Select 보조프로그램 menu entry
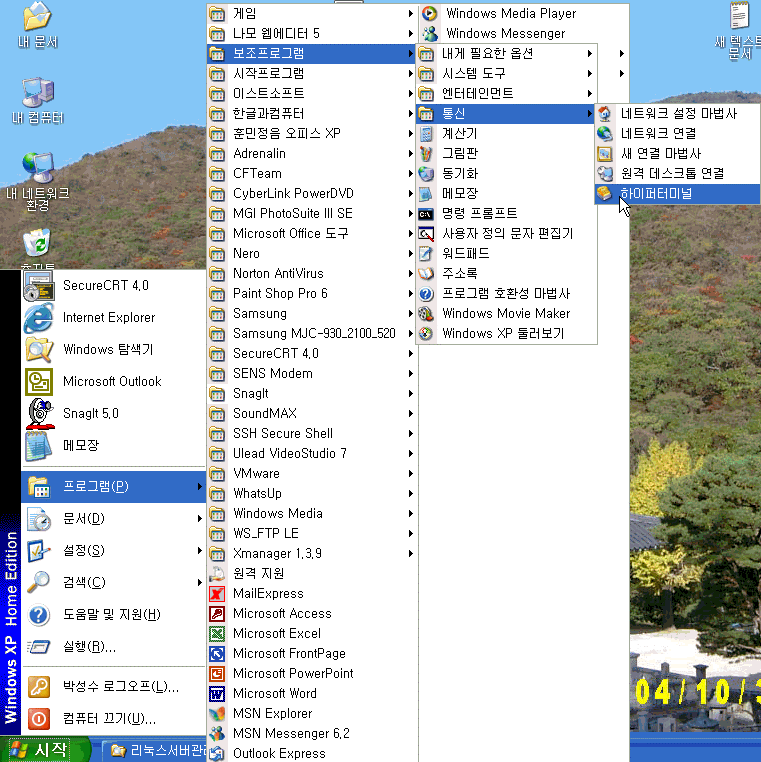The width and height of the screenshot is (761, 762). pyautogui.click(x=311, y=53)
